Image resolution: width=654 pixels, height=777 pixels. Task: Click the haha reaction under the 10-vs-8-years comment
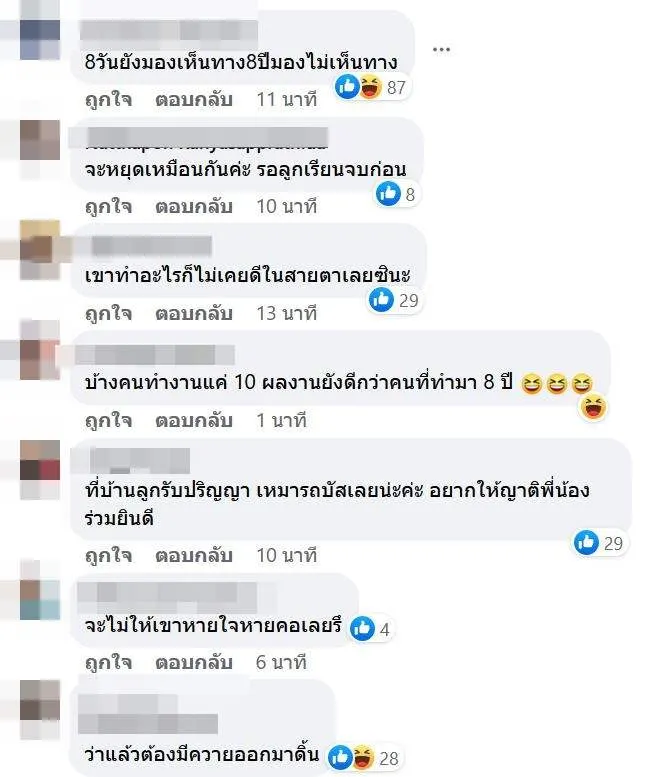(593, 408)
